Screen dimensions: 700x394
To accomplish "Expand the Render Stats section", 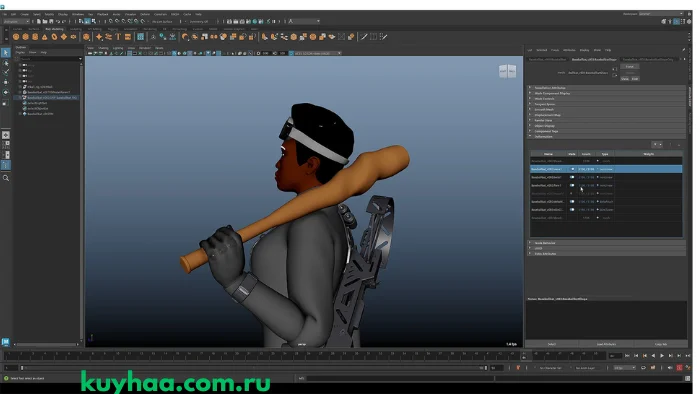I will coord(607,120).
